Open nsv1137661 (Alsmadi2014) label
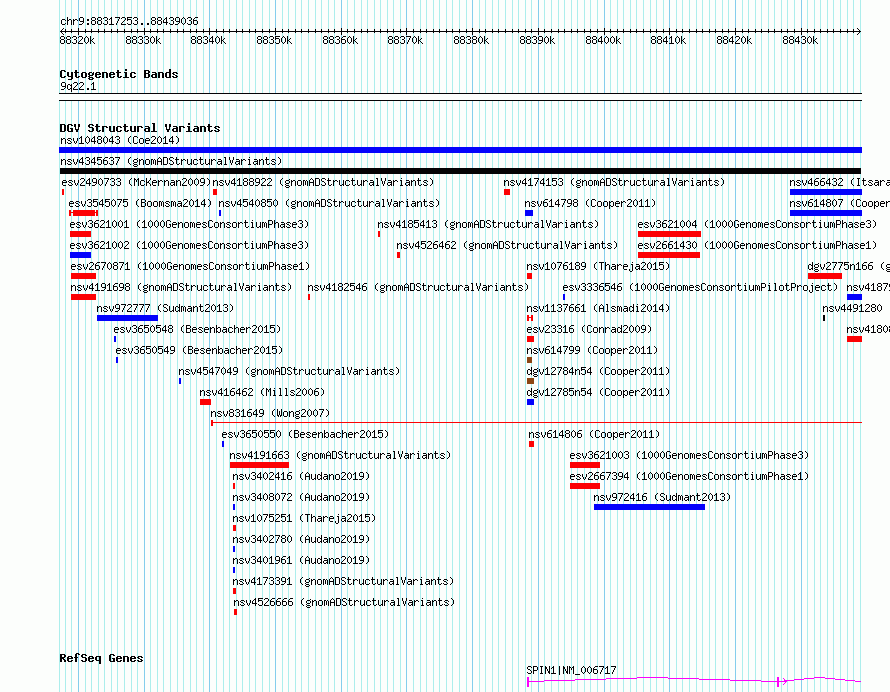This screenshot has height=692, width=890. point(598,308)
